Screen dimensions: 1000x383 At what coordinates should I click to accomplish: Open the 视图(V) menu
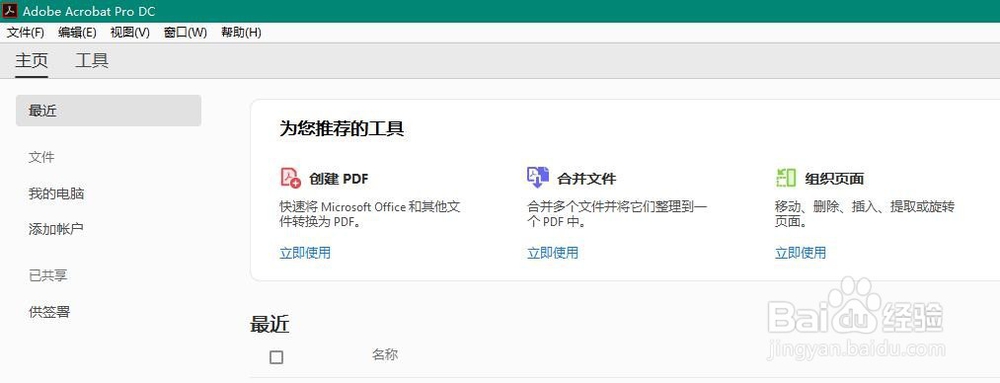pyautogui.click(x=130, y=33)
